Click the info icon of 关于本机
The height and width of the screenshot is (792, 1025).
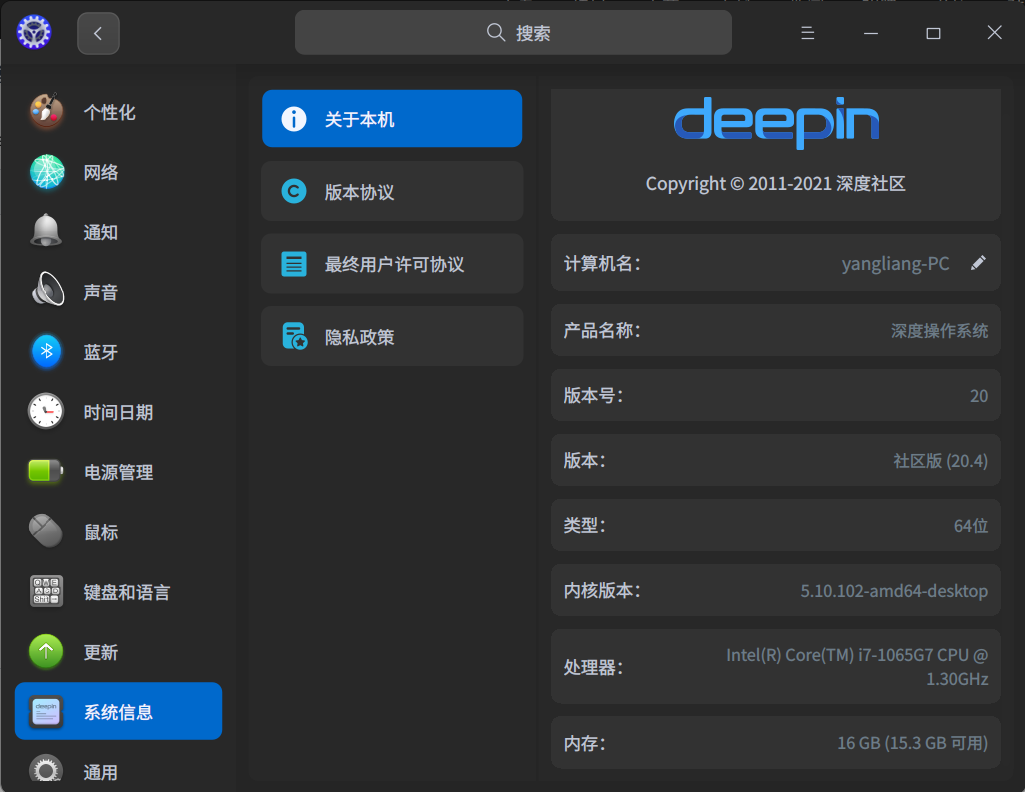294,119
